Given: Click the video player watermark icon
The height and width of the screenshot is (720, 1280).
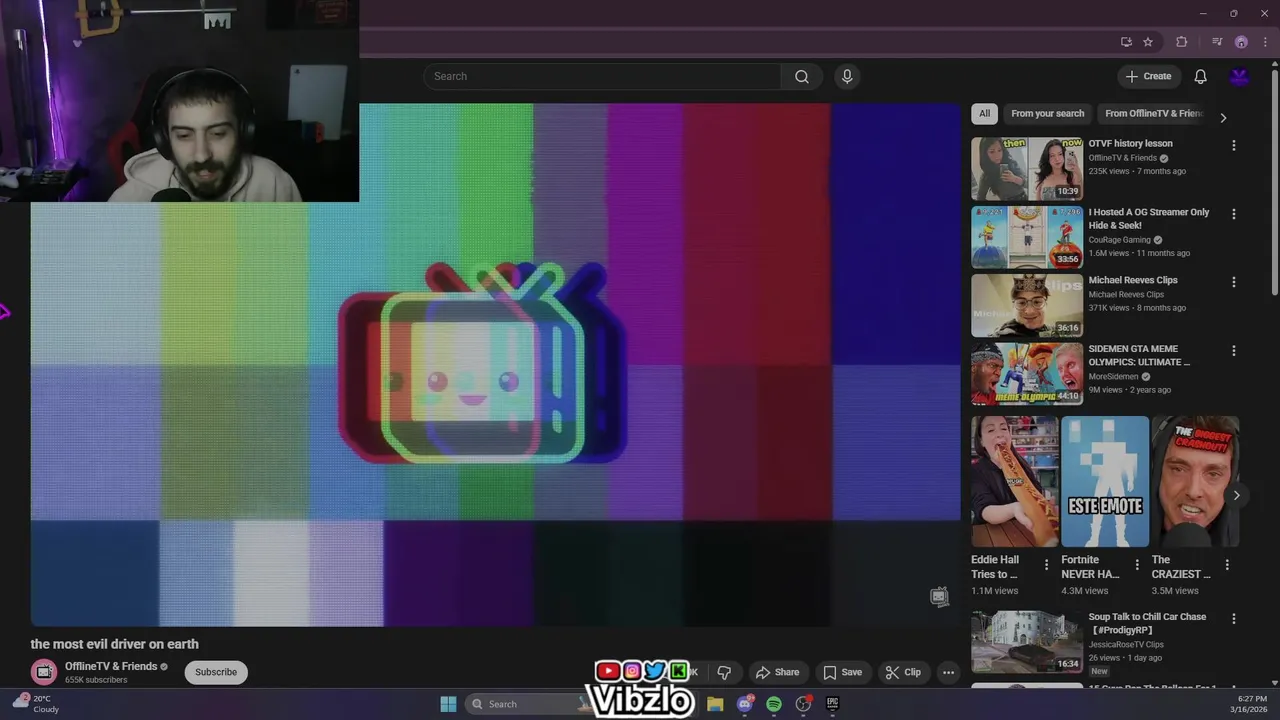Looking at the screenshot, I should tap(938, 597).
